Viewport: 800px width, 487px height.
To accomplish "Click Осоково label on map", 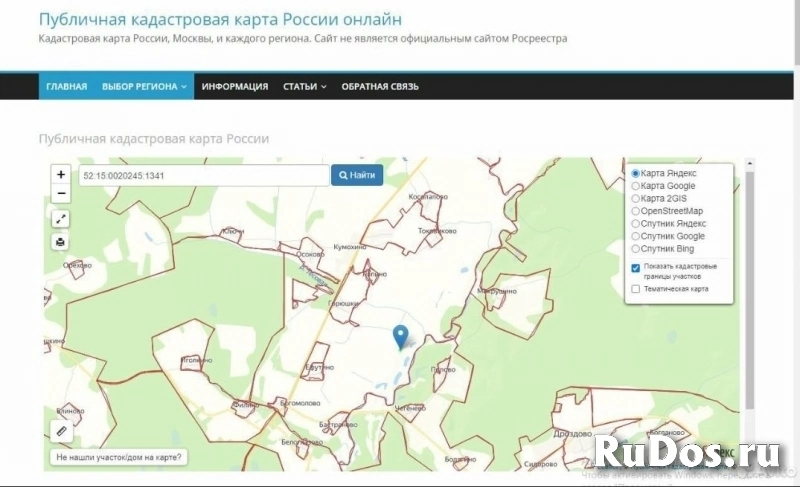I will [x=310, y=254].
